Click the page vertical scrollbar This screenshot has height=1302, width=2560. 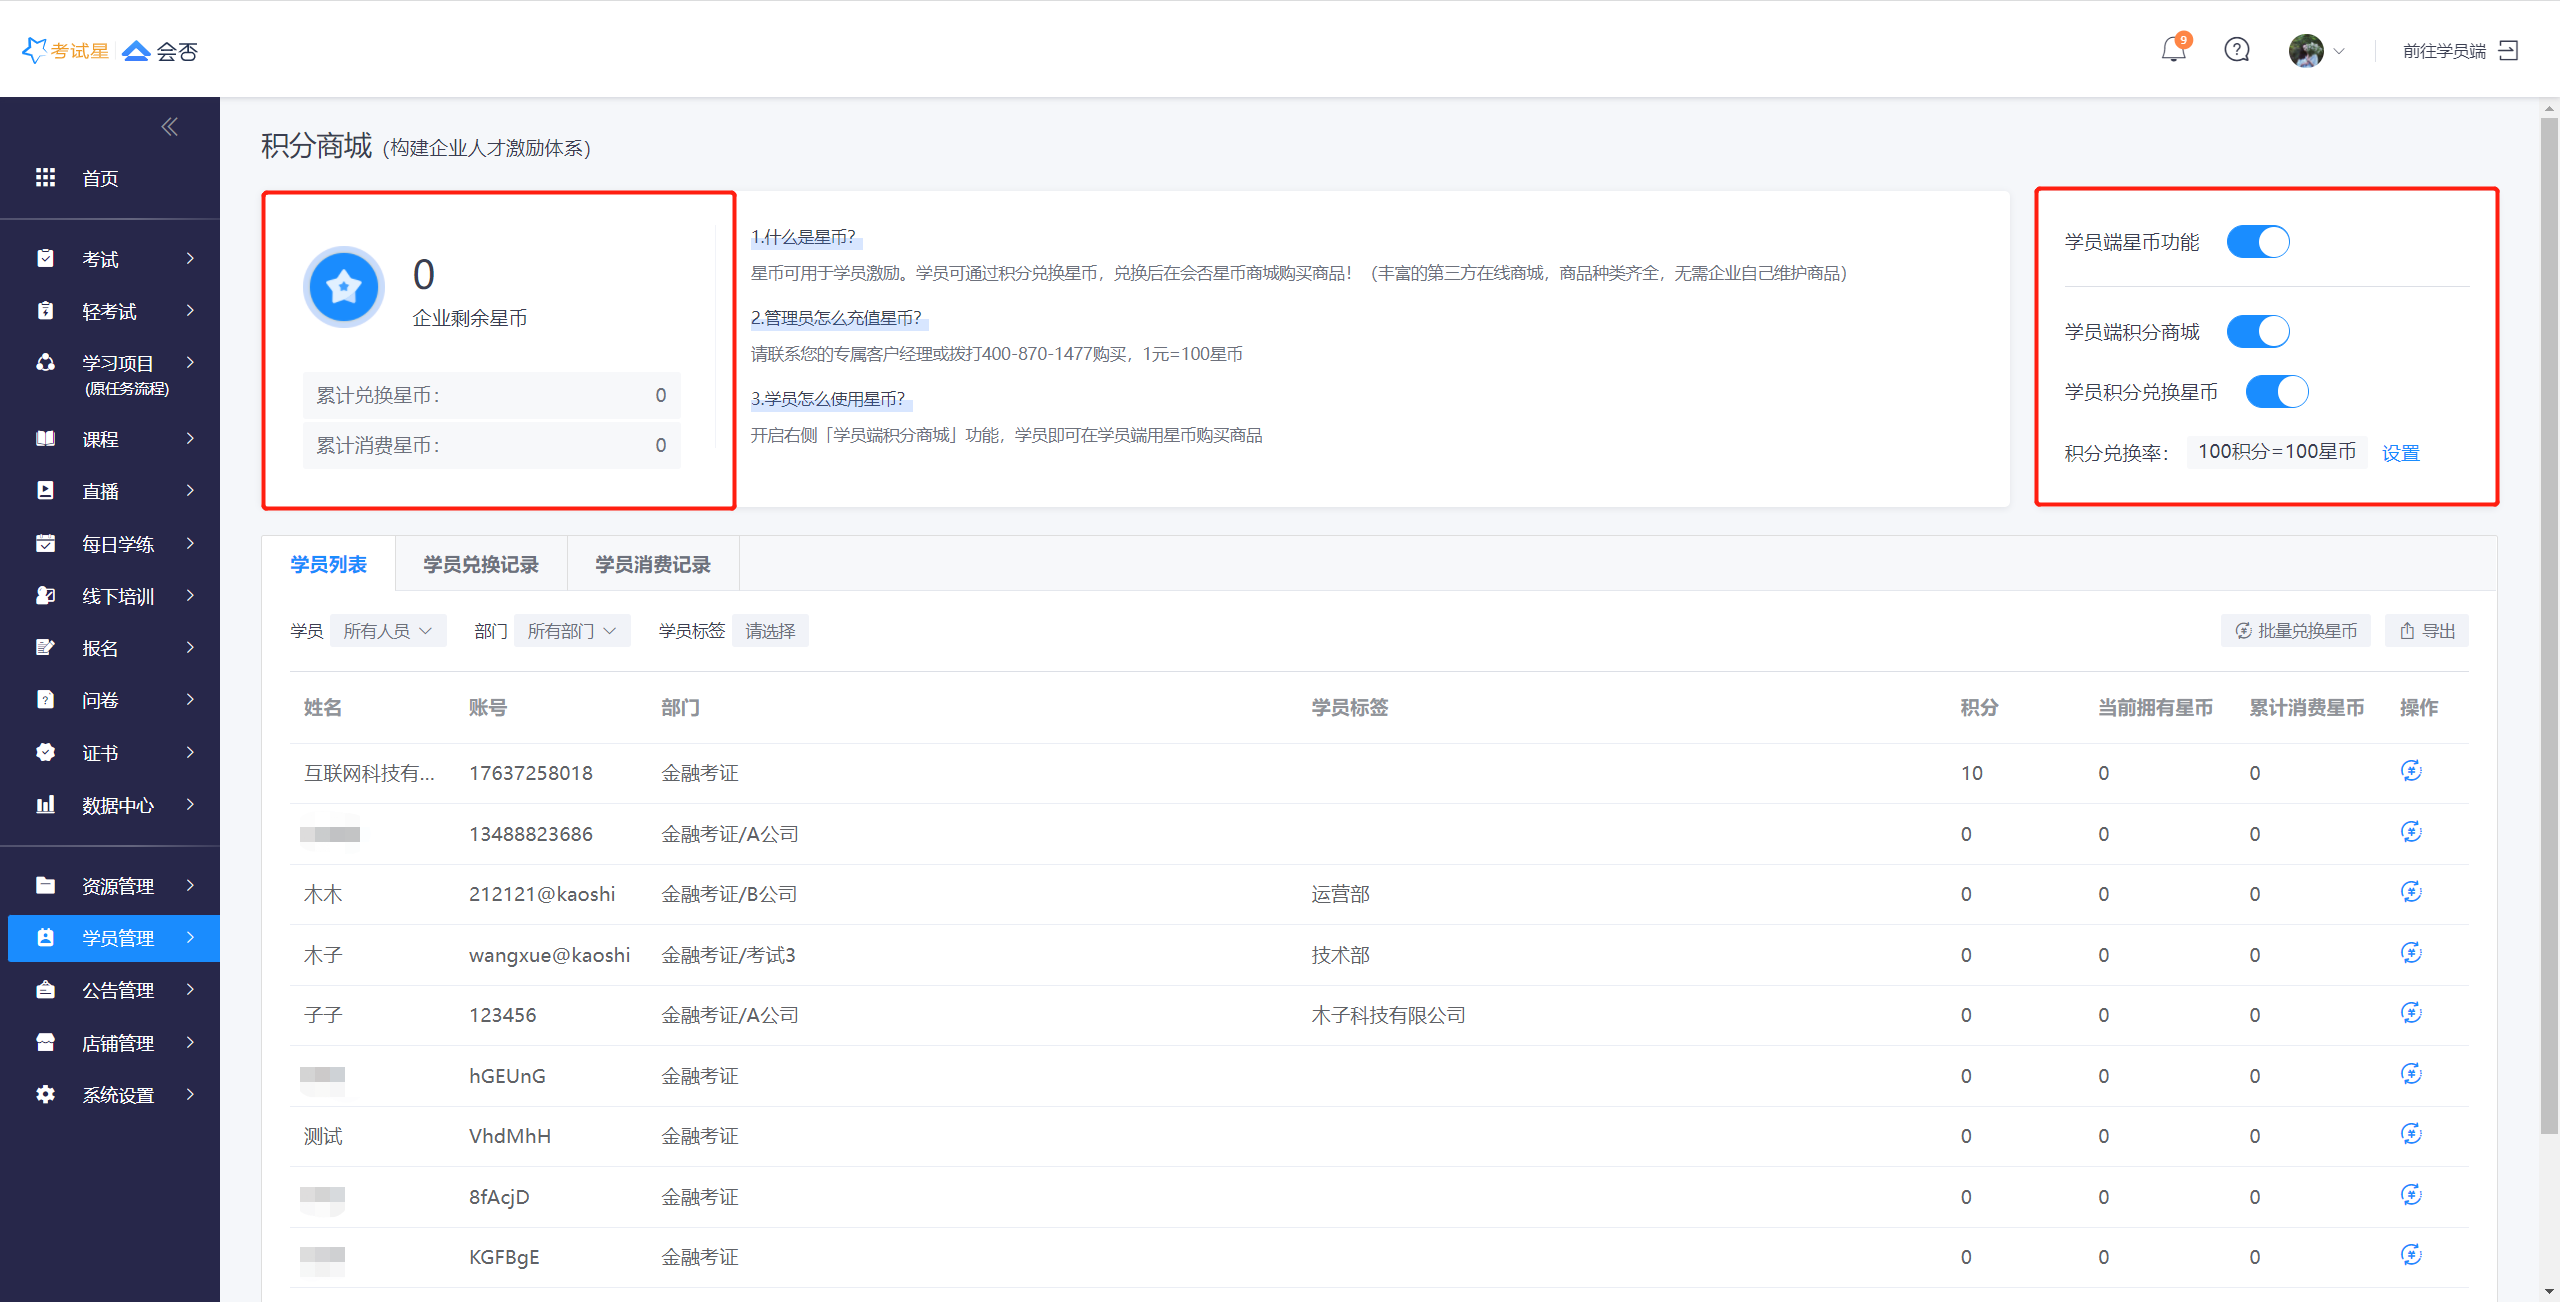click(x=2549, y=620)
